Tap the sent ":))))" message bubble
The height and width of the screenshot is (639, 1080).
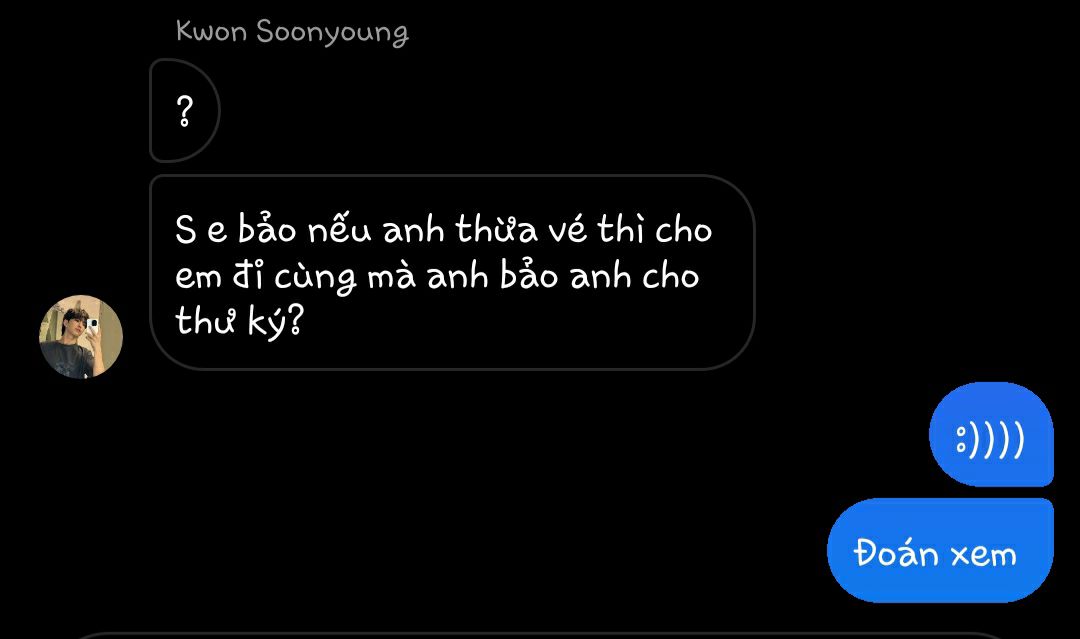(x=991, y=434)
